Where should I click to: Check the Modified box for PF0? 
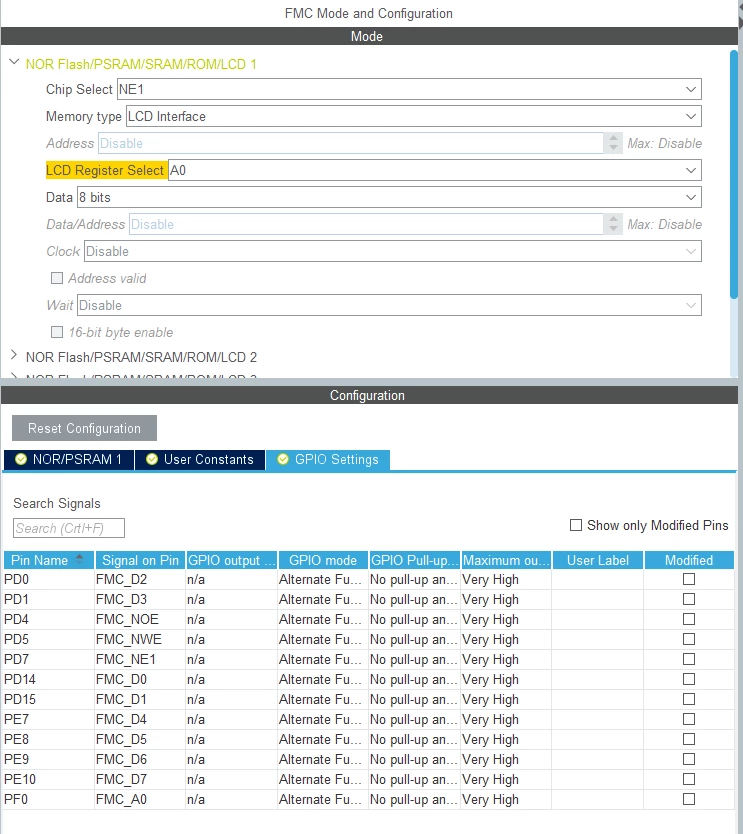coord(689,799)
